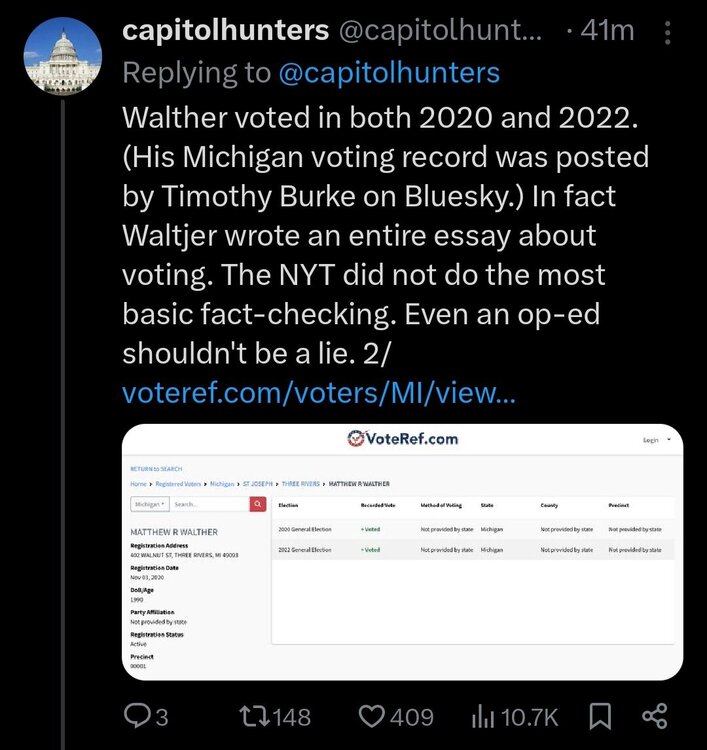Like the tweet with heart icon
Image resolution: width=707 pixels, height=750 pixels.
point(372,716)
